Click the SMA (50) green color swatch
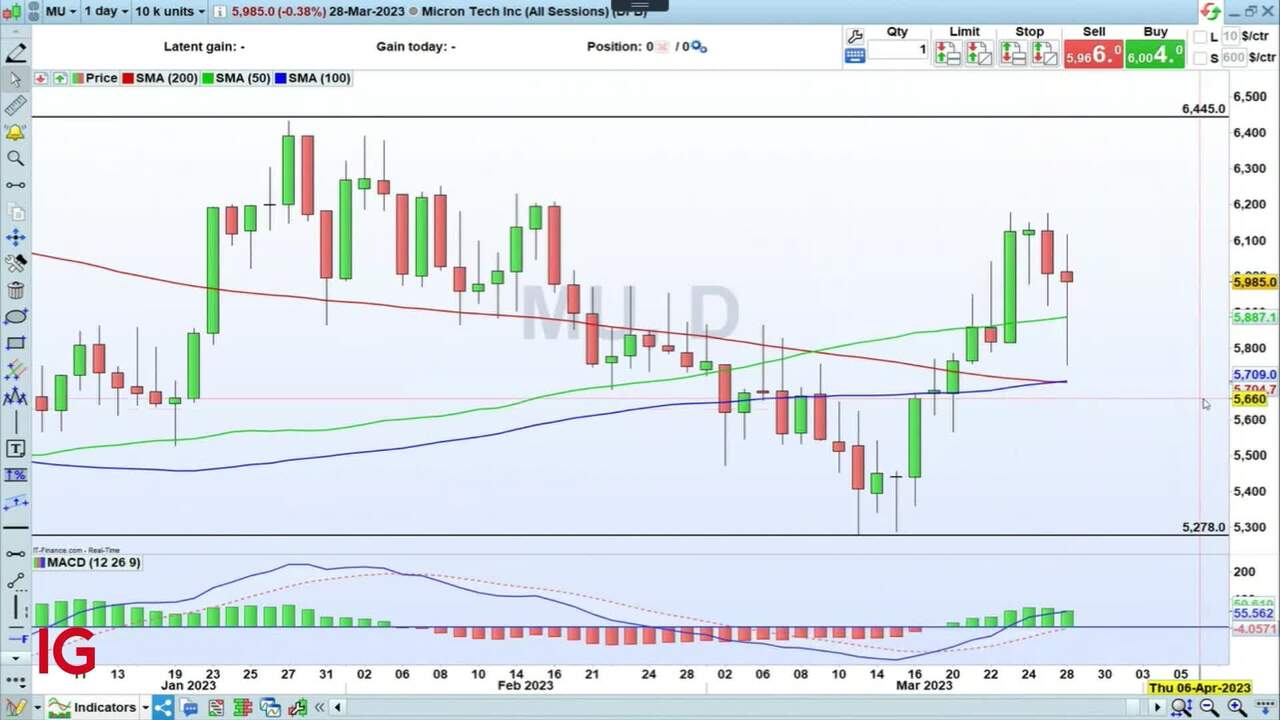This screenshot has width=1280, height=720. coord(208,78)
